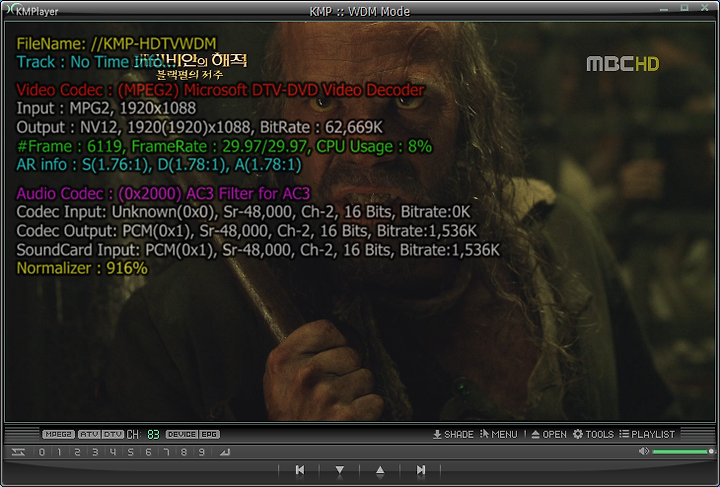Jump to last channel with skip-forward button
The image size is (720, 487).
(x=421, y=470)
